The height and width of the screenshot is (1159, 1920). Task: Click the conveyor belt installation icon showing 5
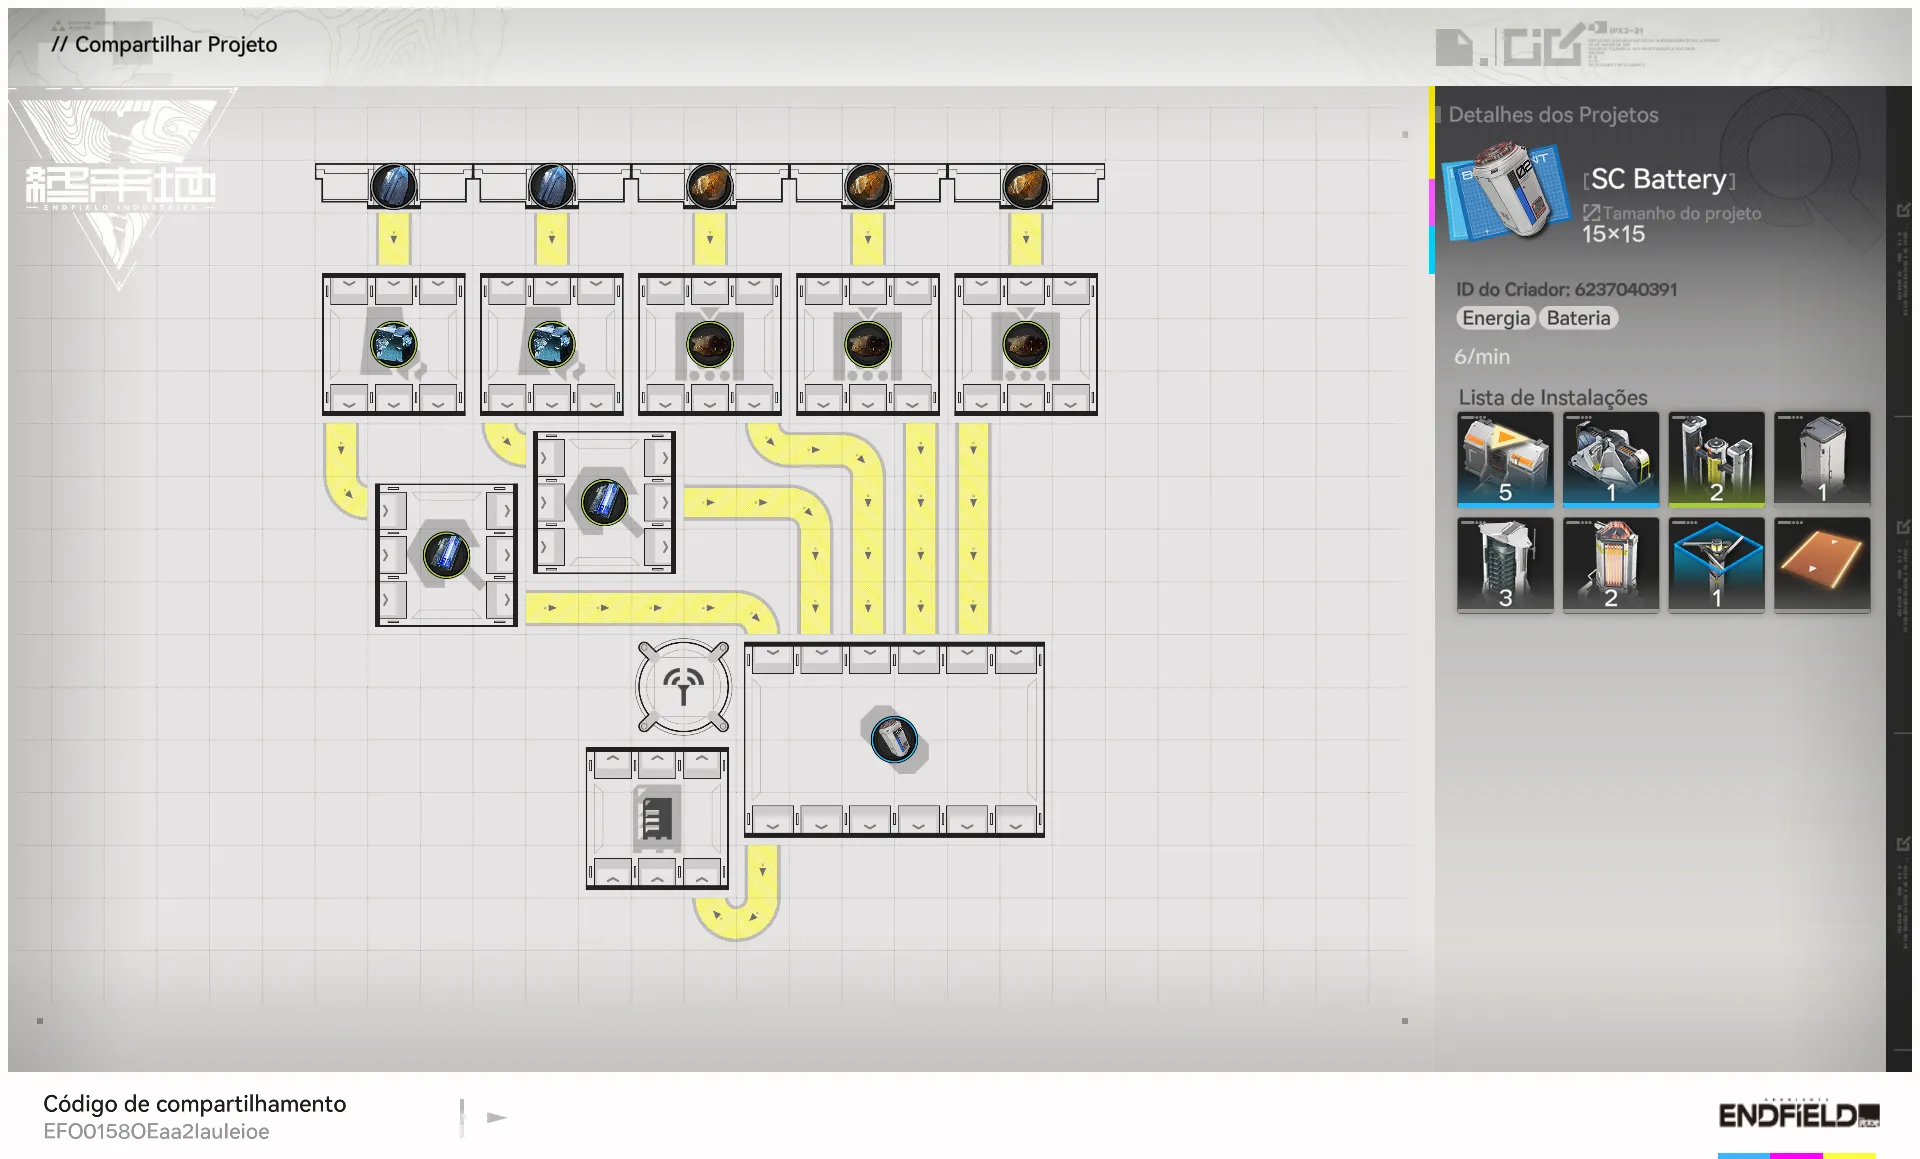tap(1505, 459)
